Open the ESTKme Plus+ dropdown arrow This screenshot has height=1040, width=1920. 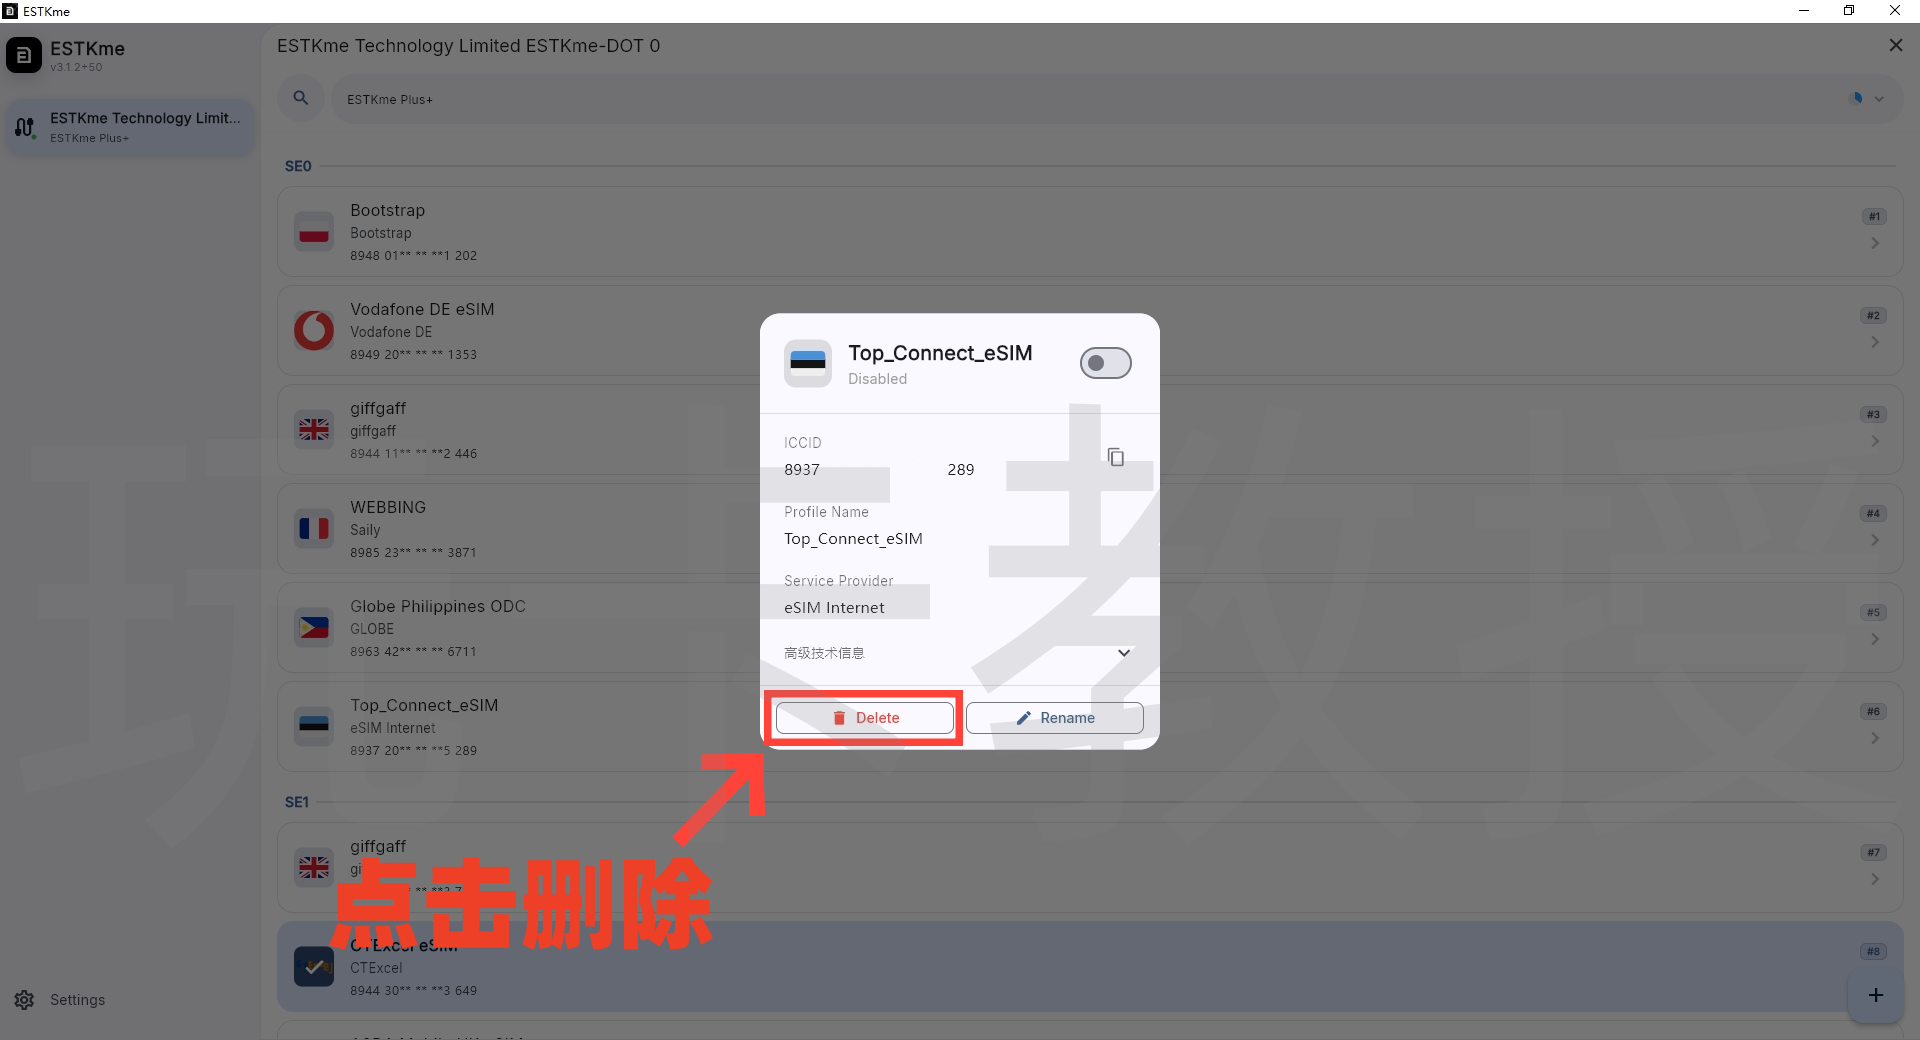click(1879, 99)
